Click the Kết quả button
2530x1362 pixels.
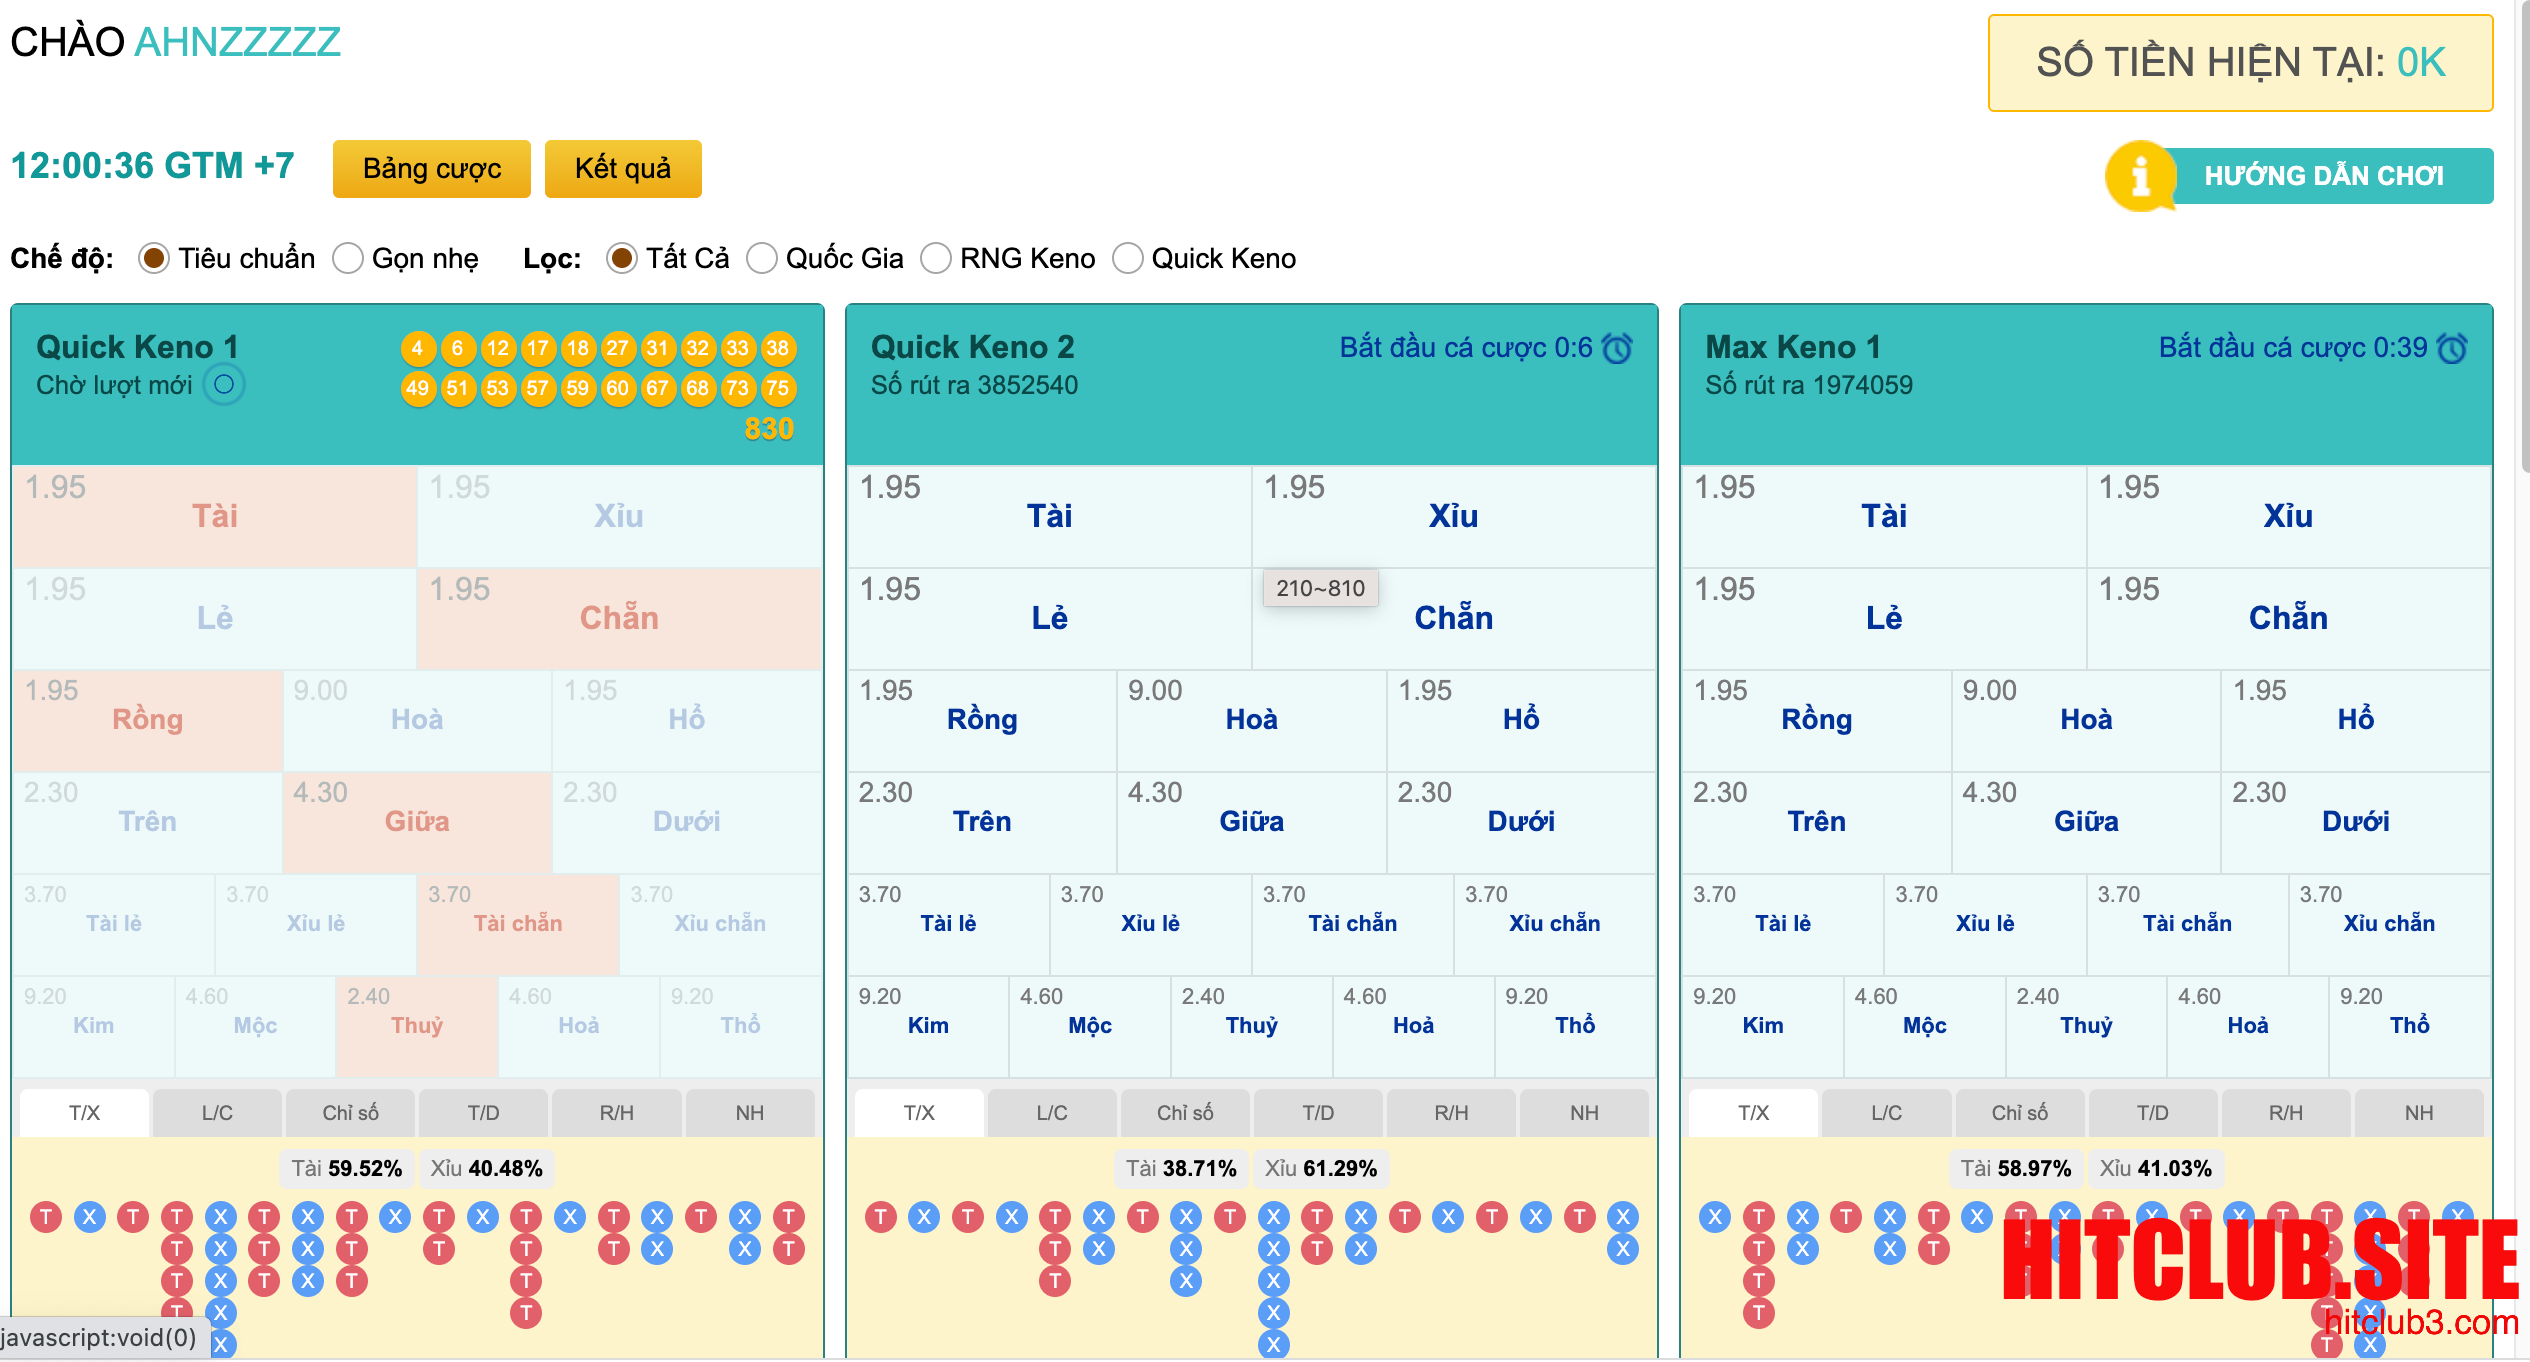click(622, 169)
